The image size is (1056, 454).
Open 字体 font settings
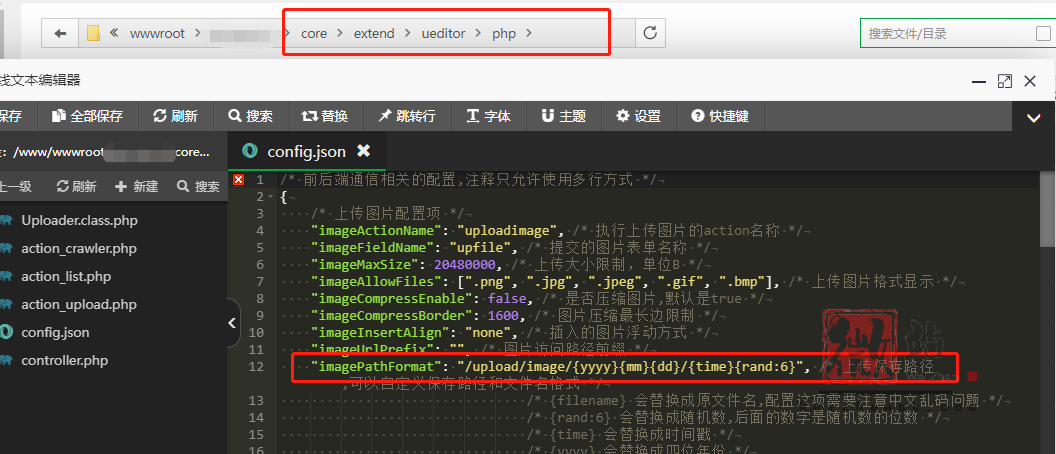point(488,117)
